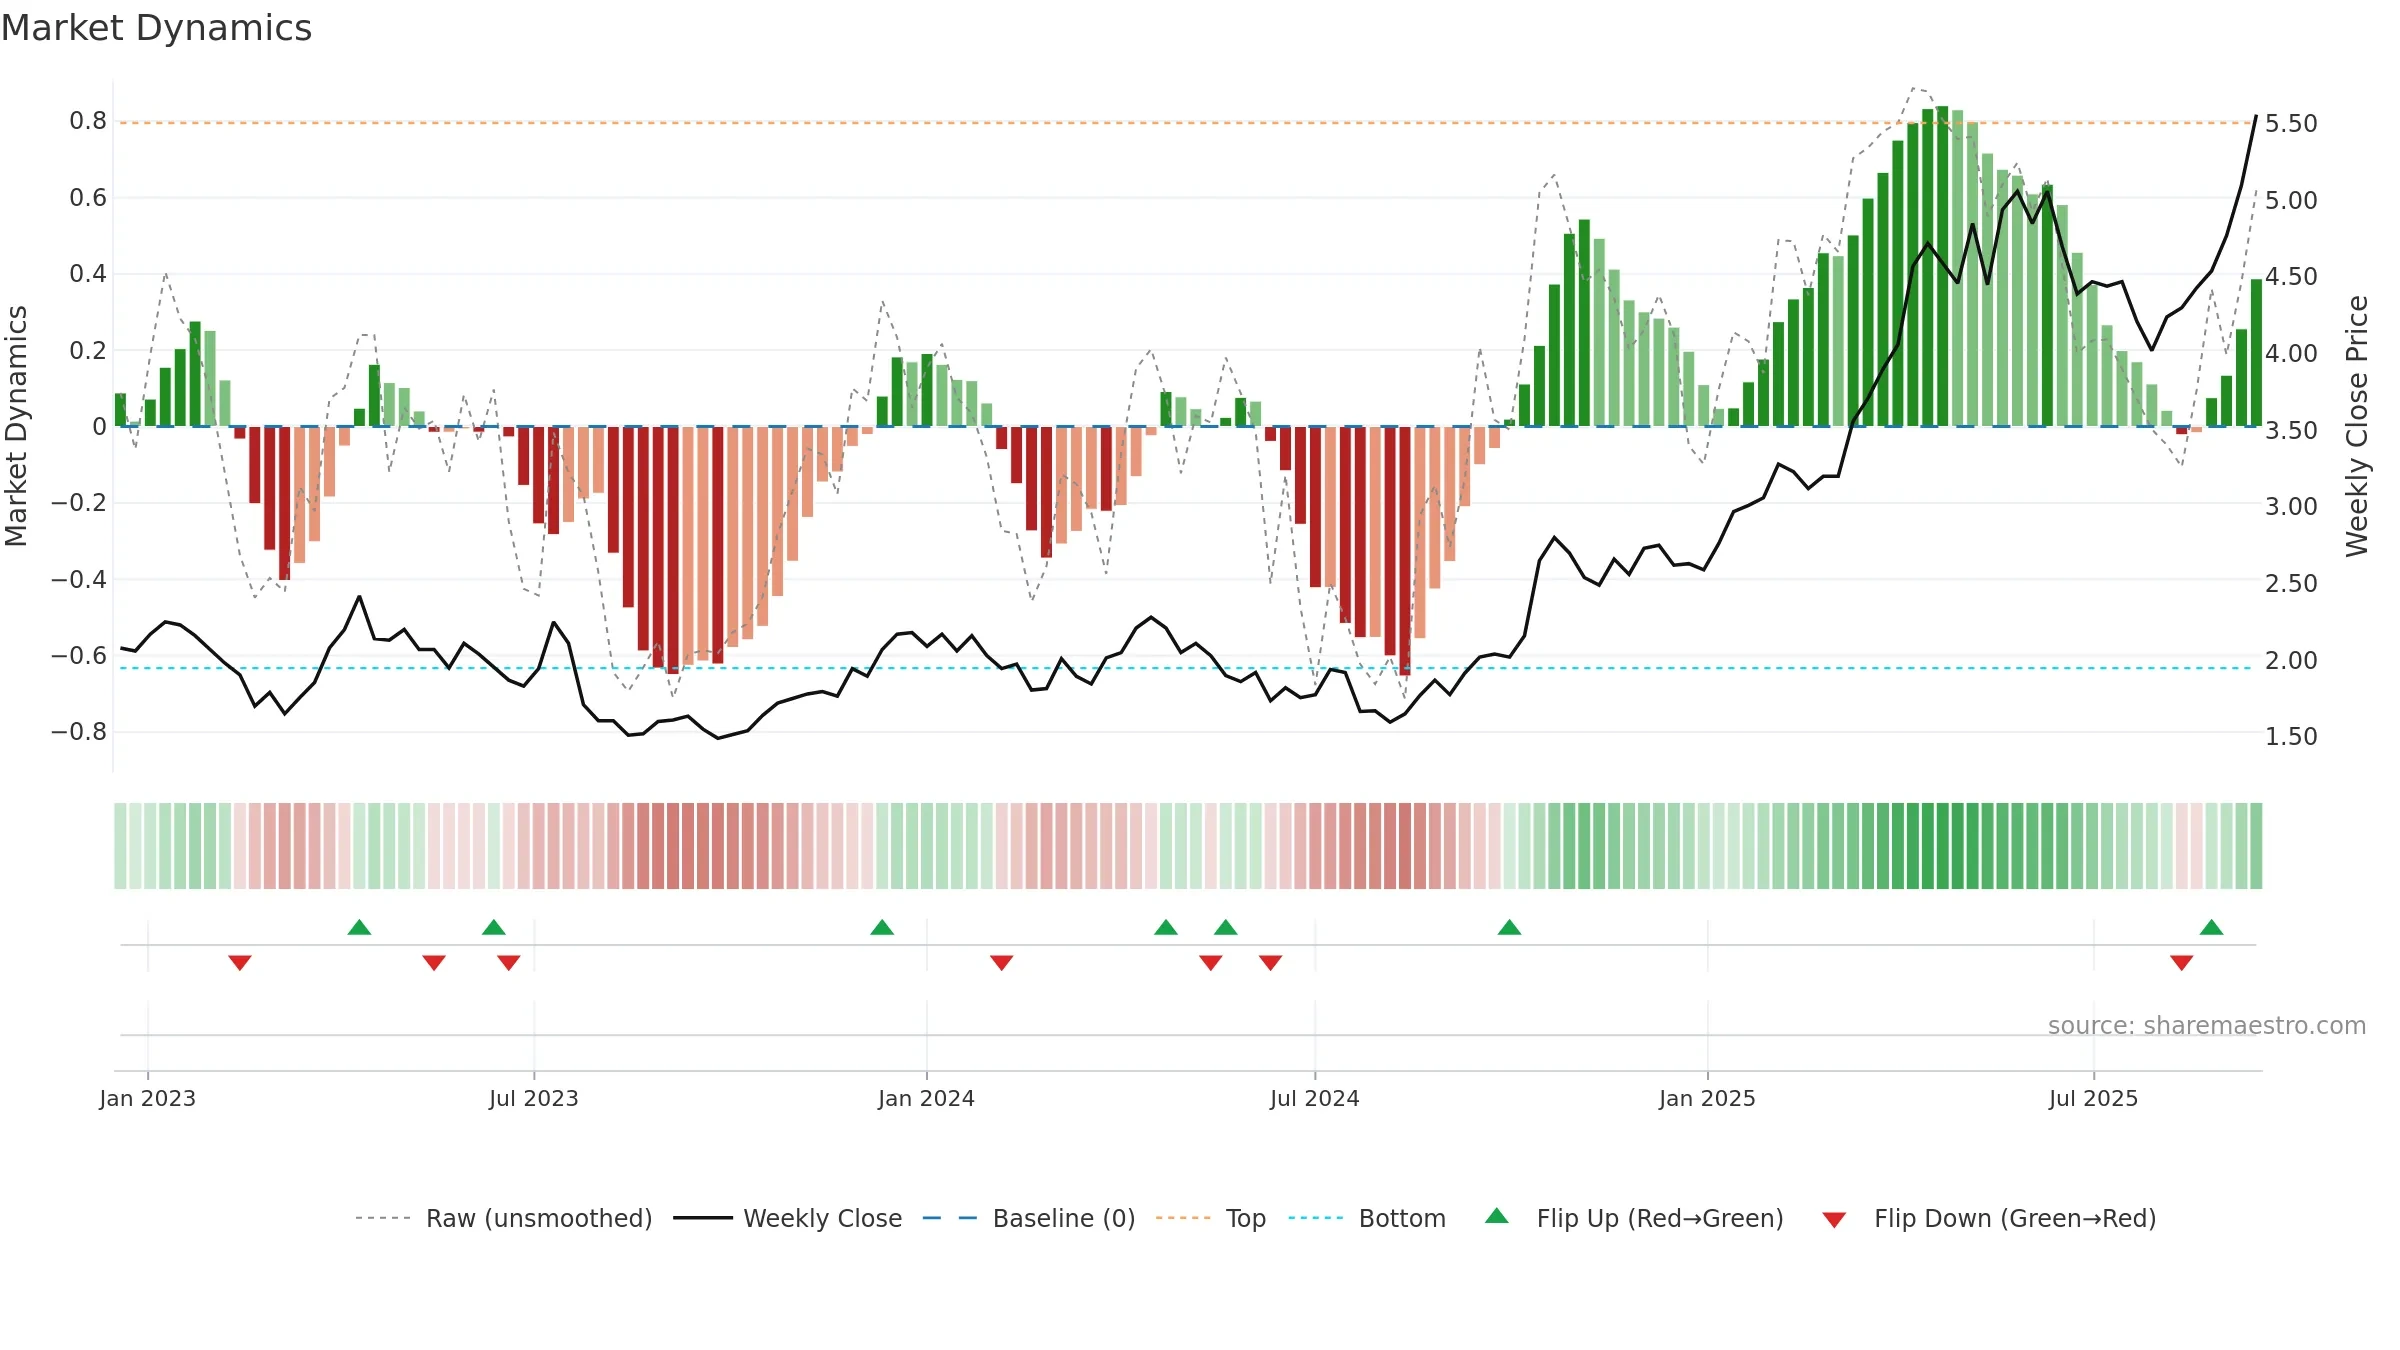Click the Jul 2025 x-axis label
The image size is (2400, 1350).
(2094, 1098)
